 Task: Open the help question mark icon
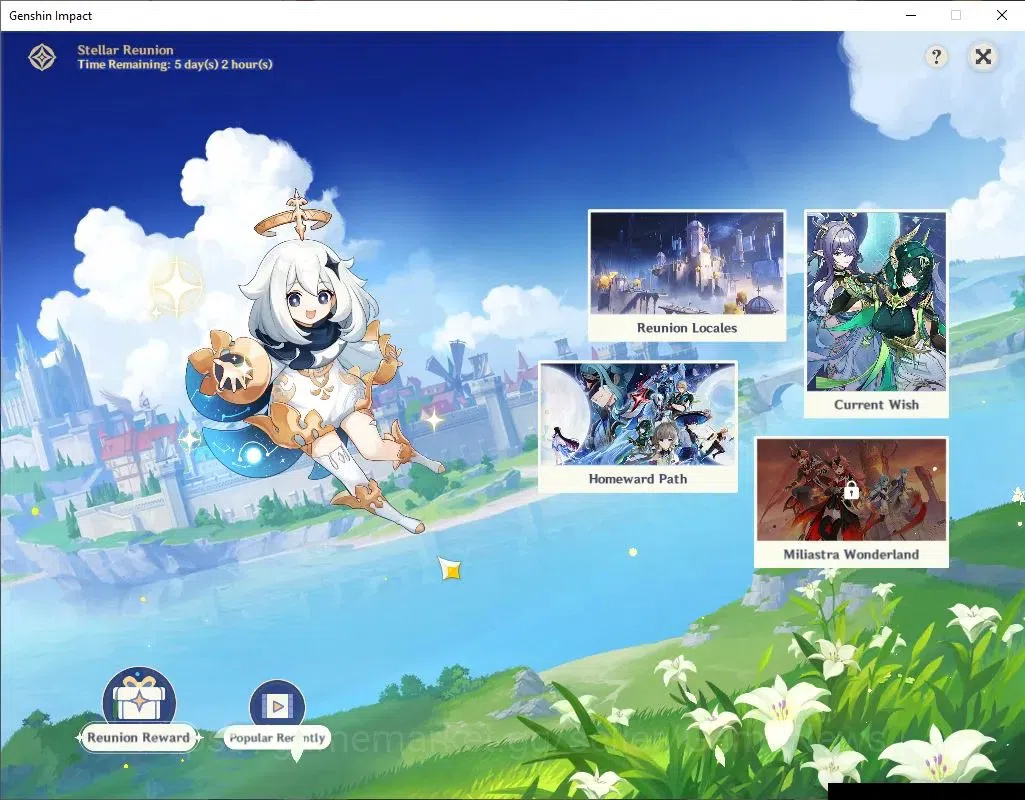point(936,57)
